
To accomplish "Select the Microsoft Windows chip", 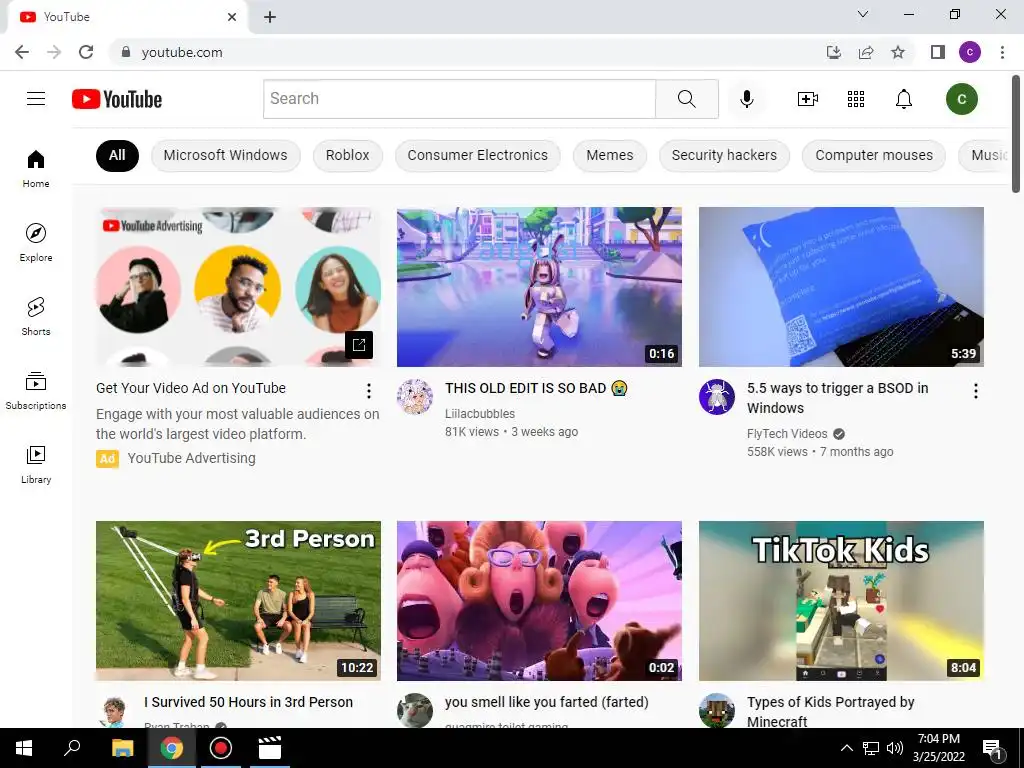I will tap(225, 155).
